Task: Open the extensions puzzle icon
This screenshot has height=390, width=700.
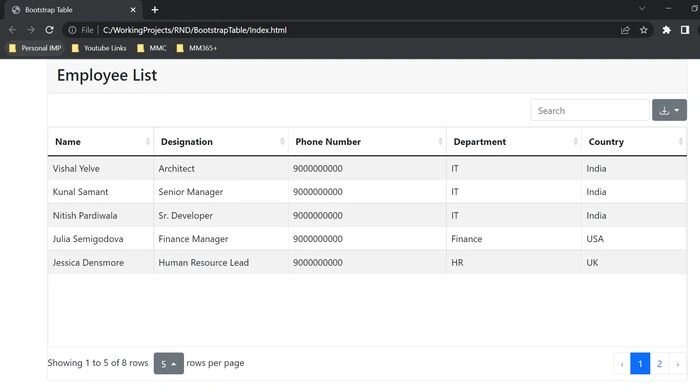Action: tap(667, 30)
